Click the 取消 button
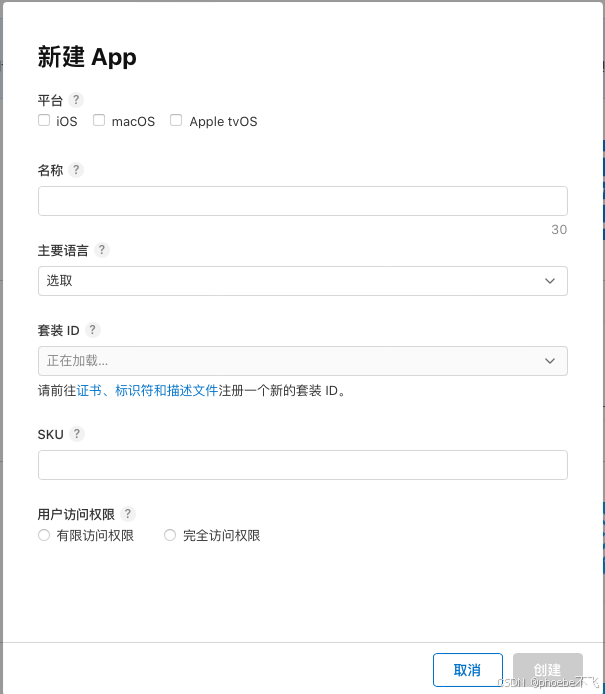Viewport: 605px width, 694px height. pyautogui.click(x=468, y=670)
